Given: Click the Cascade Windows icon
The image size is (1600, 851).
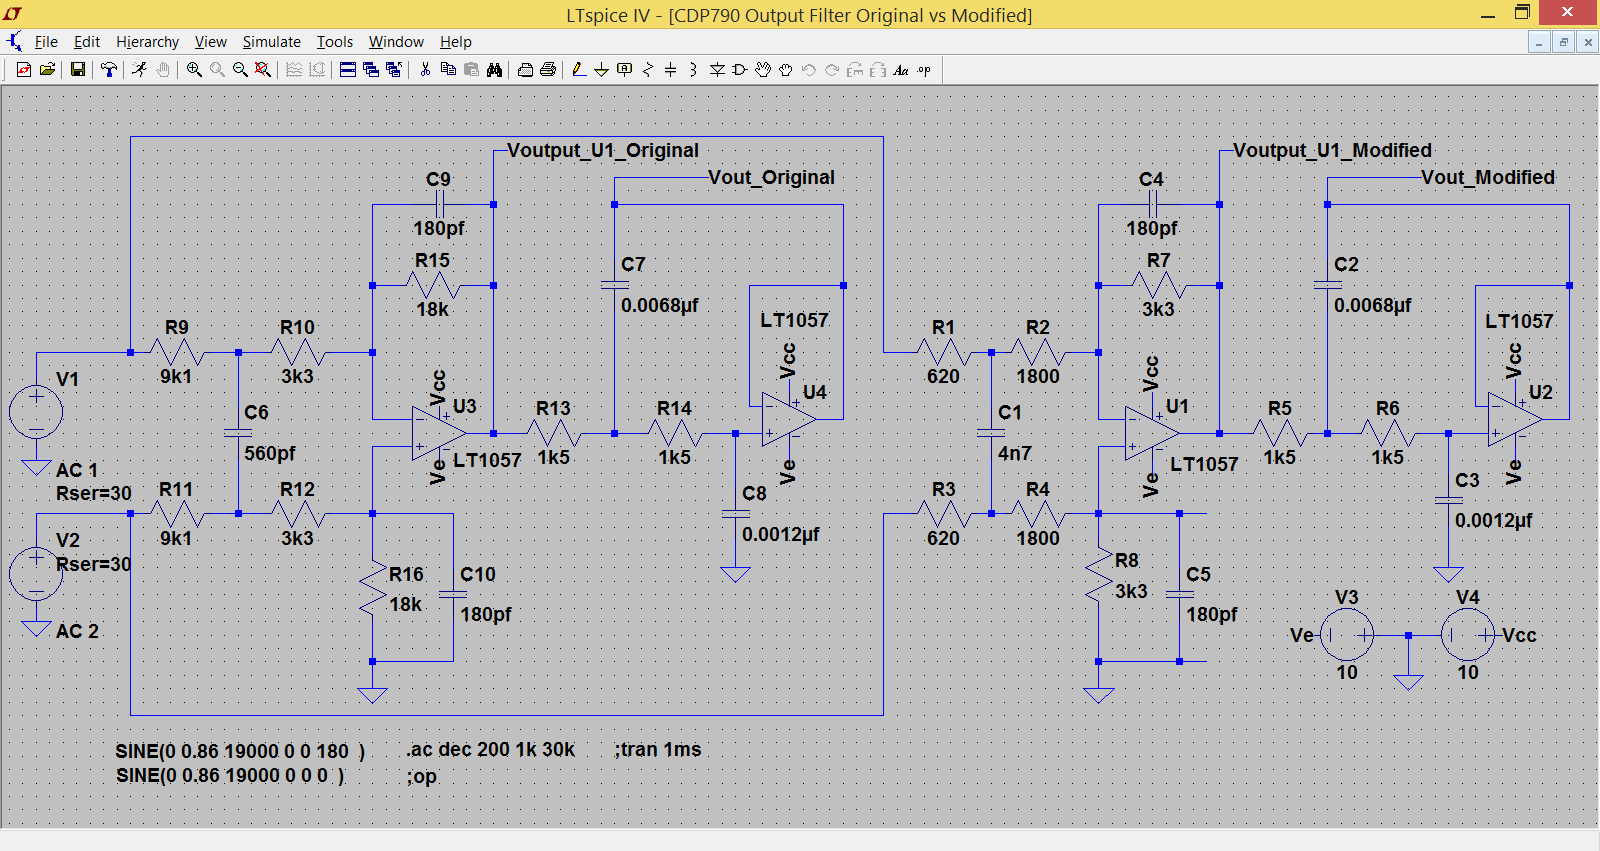Looking at the screenshot, I should pyautogui.click(x=371, y=70).
